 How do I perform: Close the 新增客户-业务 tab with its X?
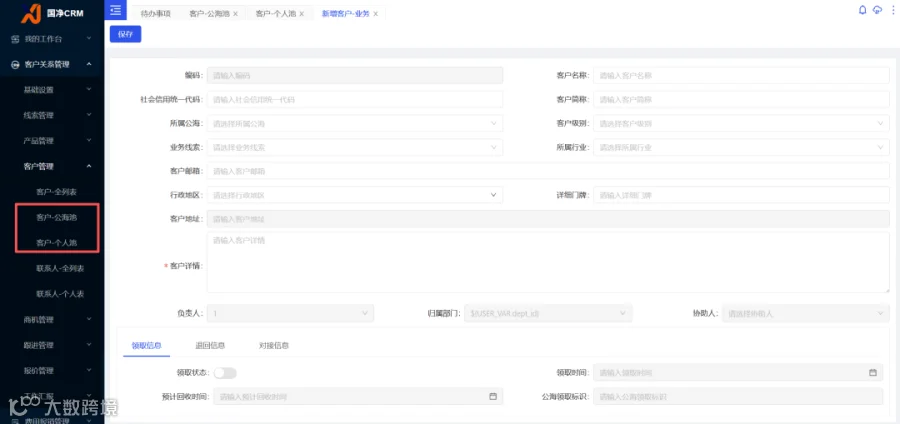click(x=375, y=14)
